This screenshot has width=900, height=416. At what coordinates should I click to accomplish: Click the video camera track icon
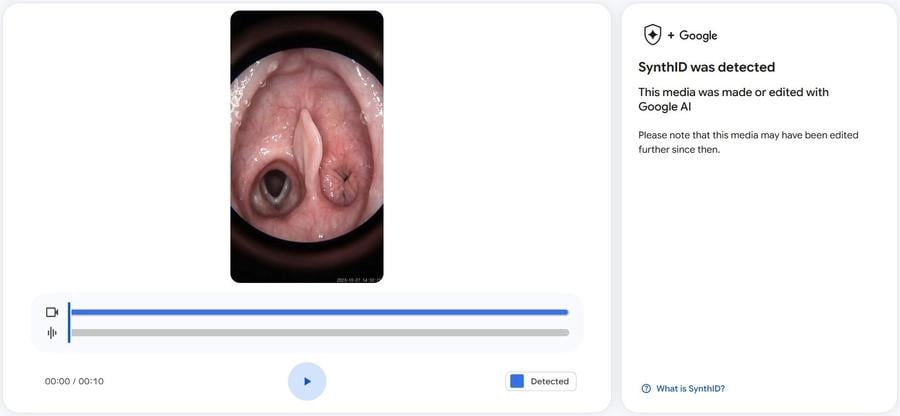point(52,312)
